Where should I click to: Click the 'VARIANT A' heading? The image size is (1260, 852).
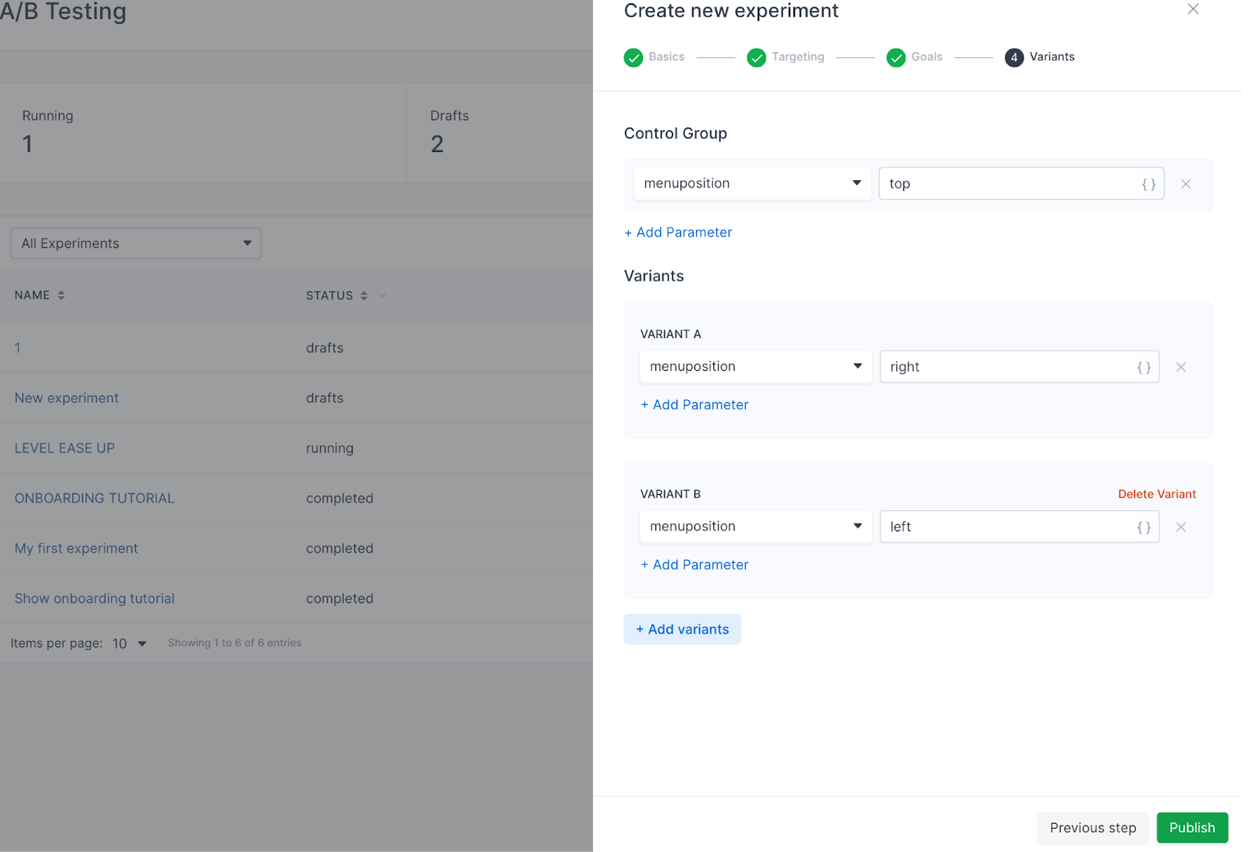[x=670, y=334]
